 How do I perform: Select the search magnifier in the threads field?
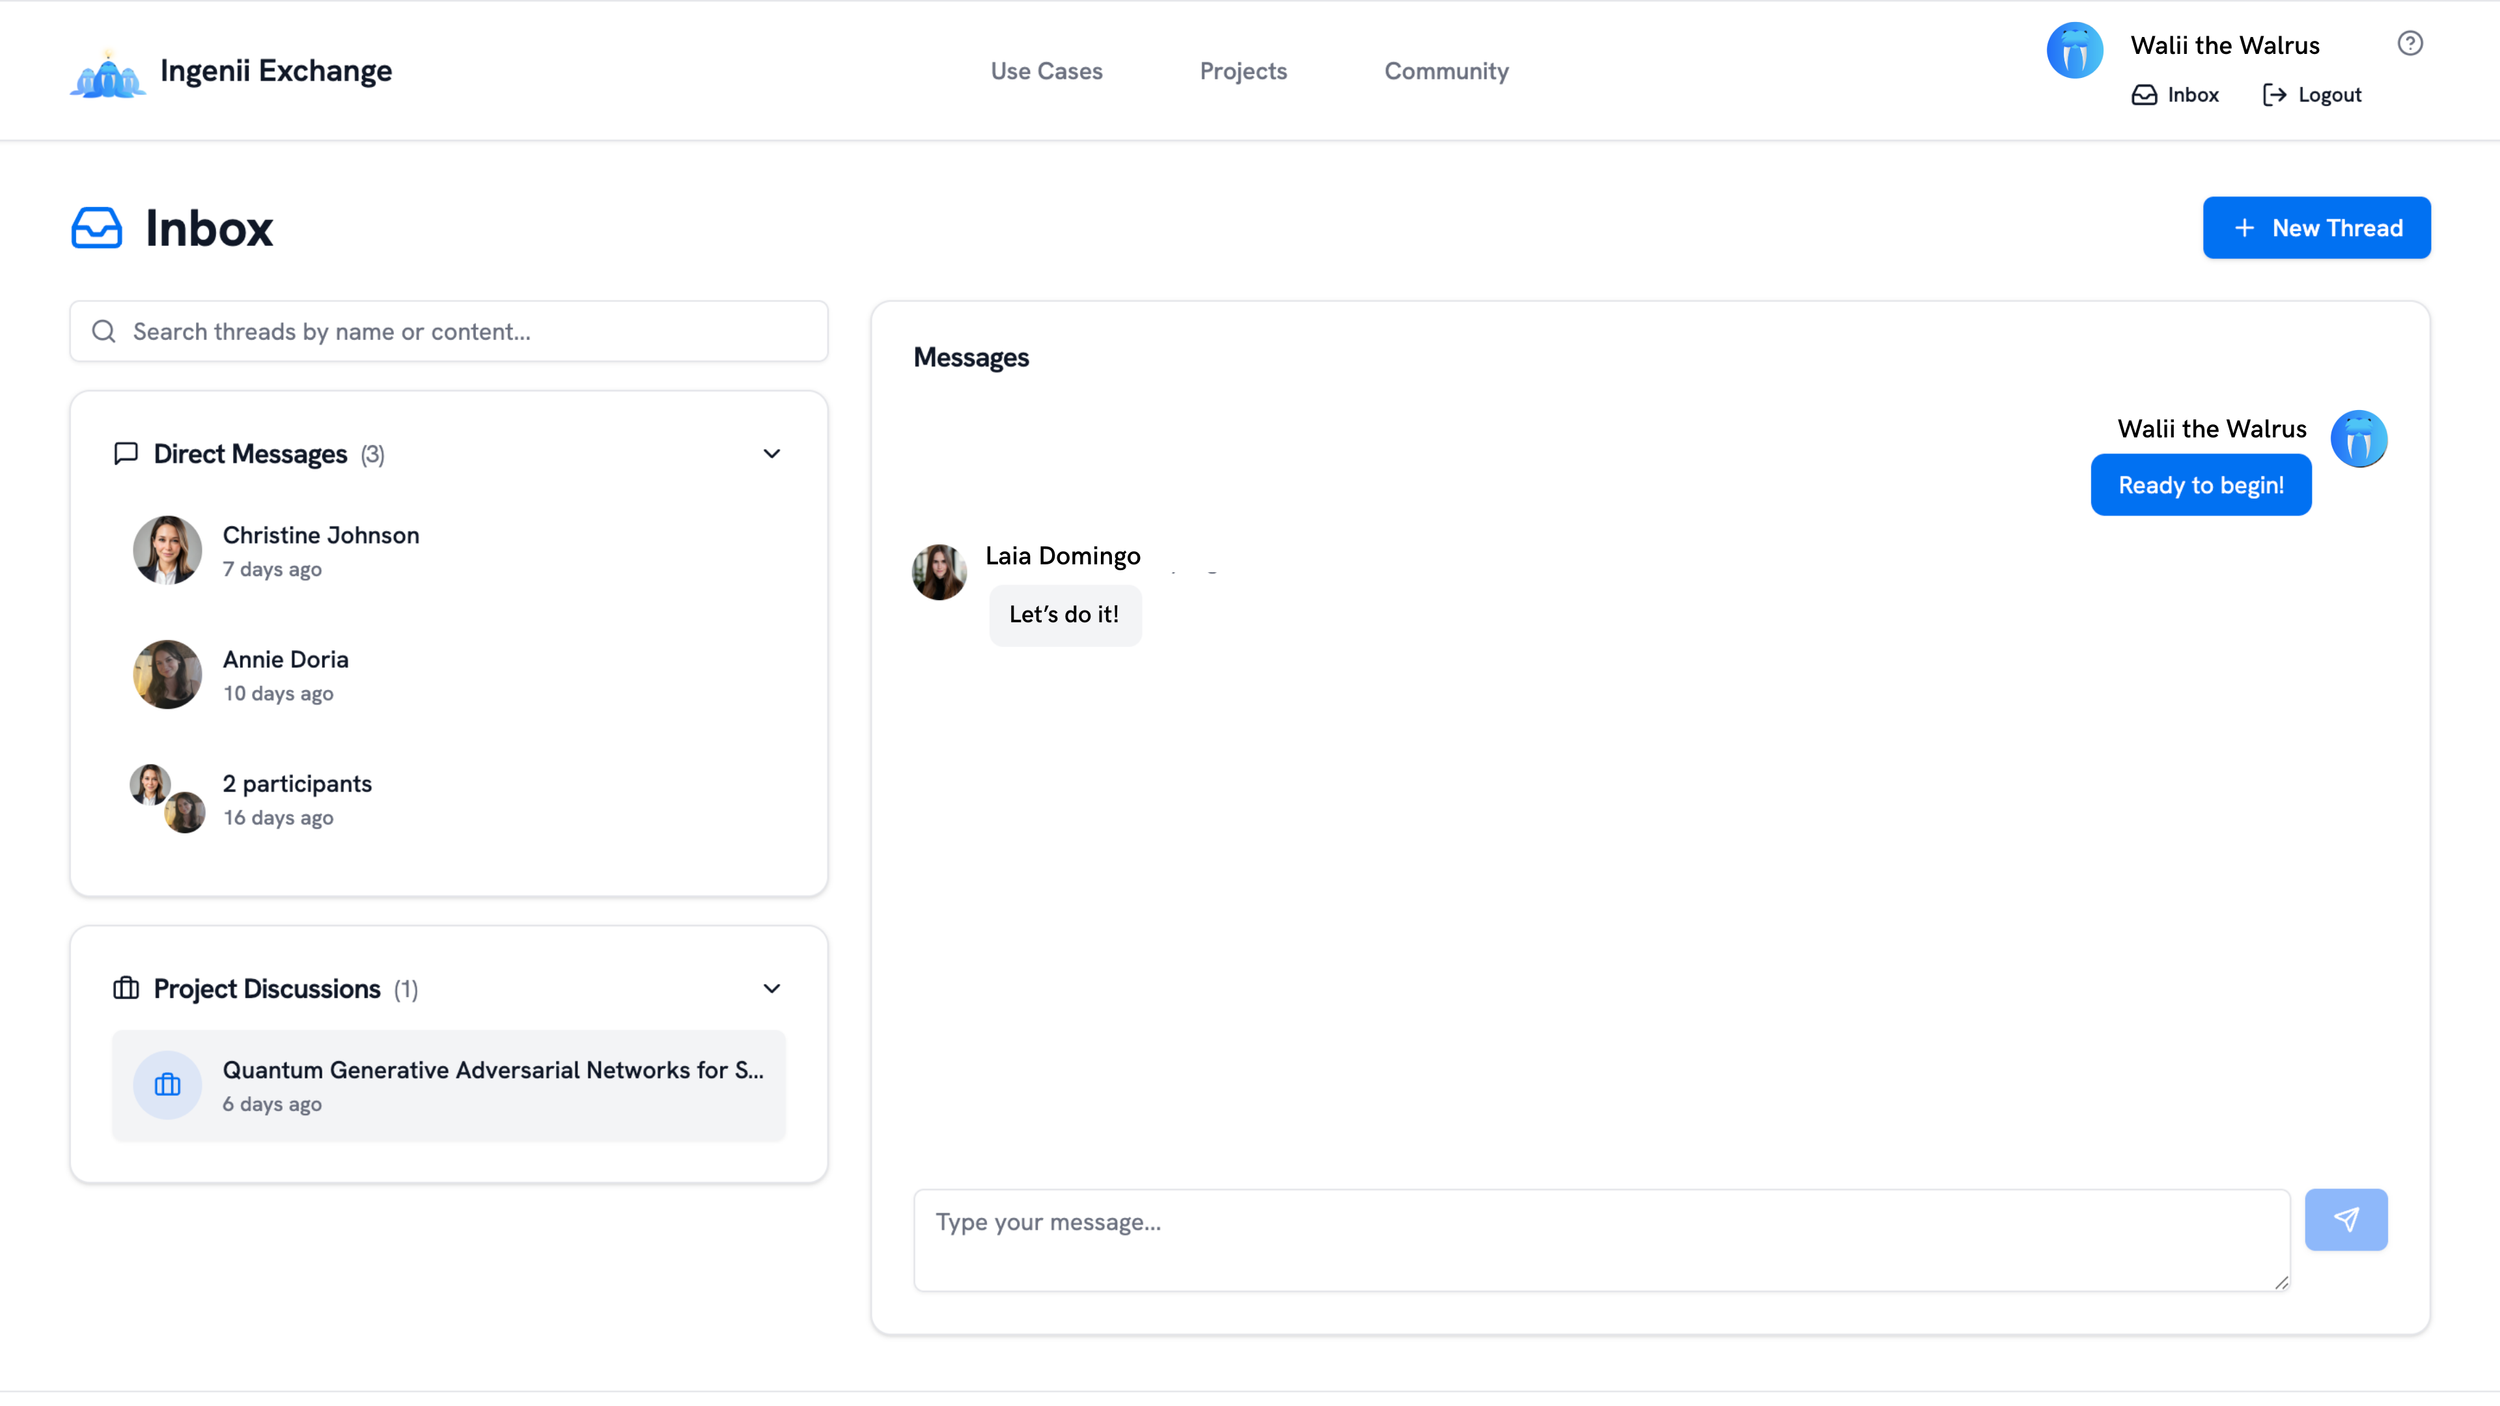point(103,331)
